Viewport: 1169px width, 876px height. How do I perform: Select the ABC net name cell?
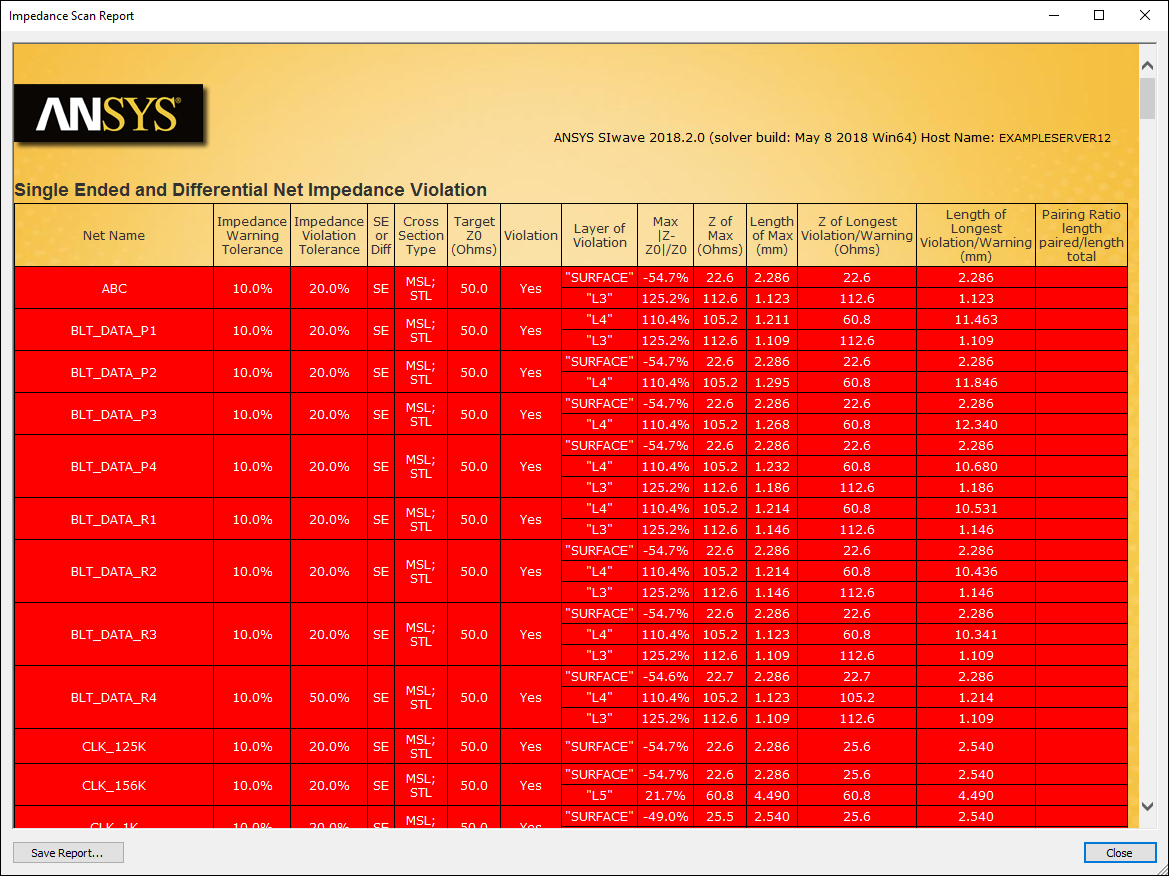(x=113, y=288)
